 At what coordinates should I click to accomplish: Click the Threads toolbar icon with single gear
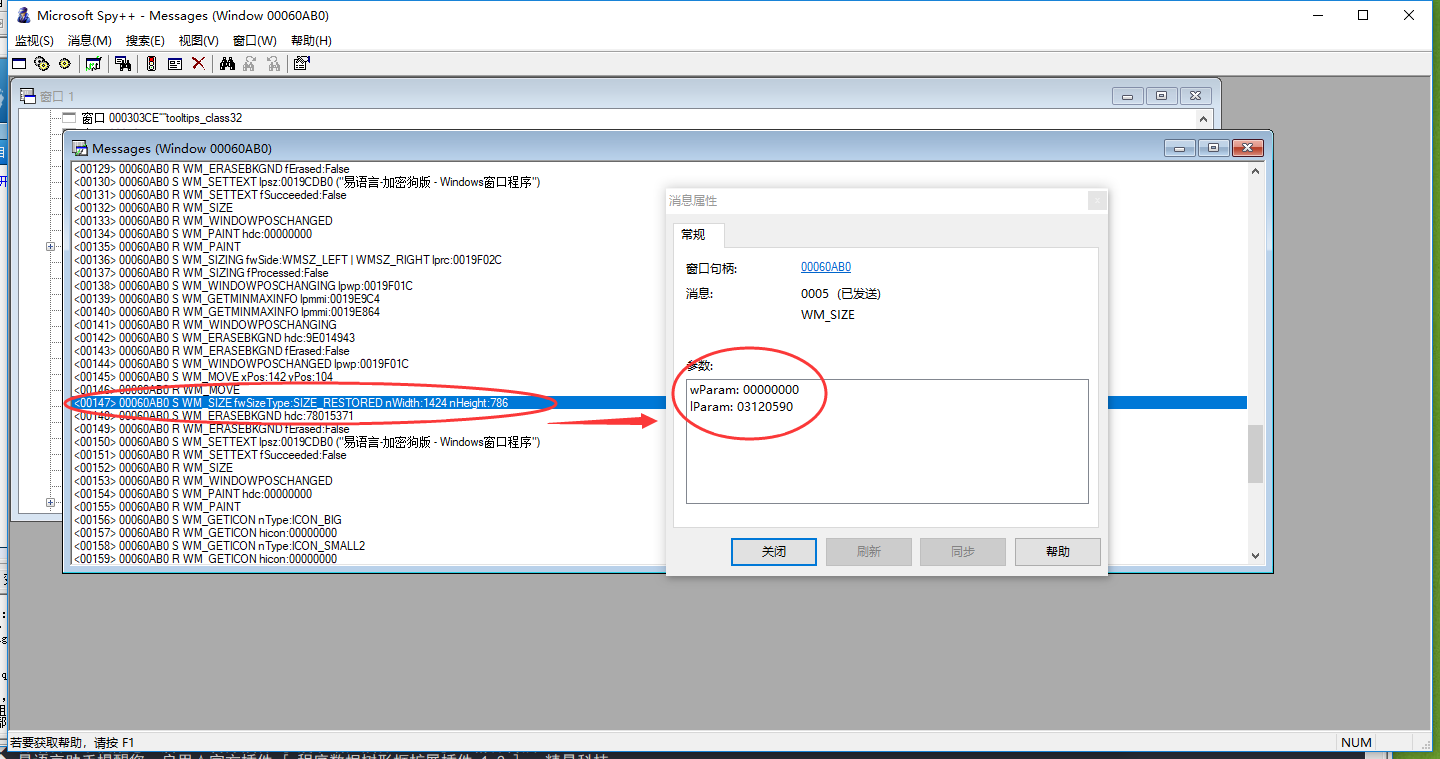(x=65, y=64)
